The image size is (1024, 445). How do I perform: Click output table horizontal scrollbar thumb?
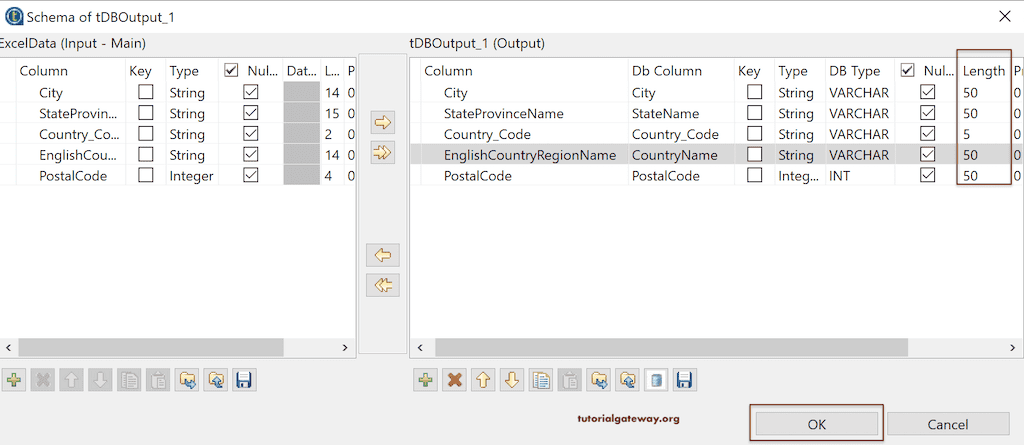(671, 348)
